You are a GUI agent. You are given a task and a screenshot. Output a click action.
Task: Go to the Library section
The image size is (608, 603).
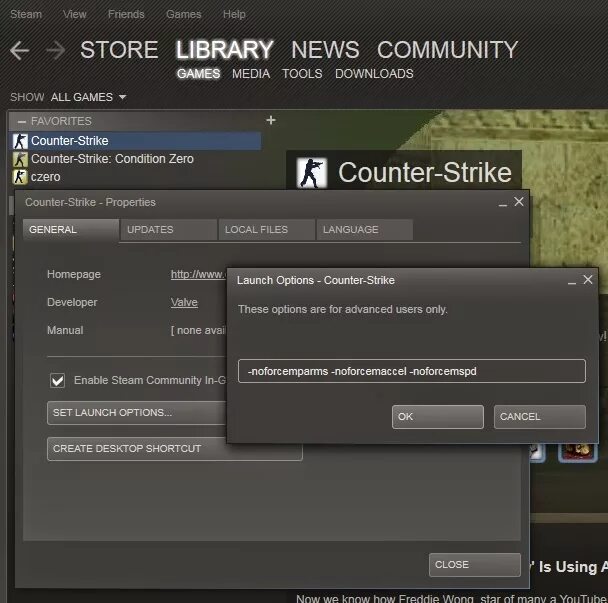[225, 50]
